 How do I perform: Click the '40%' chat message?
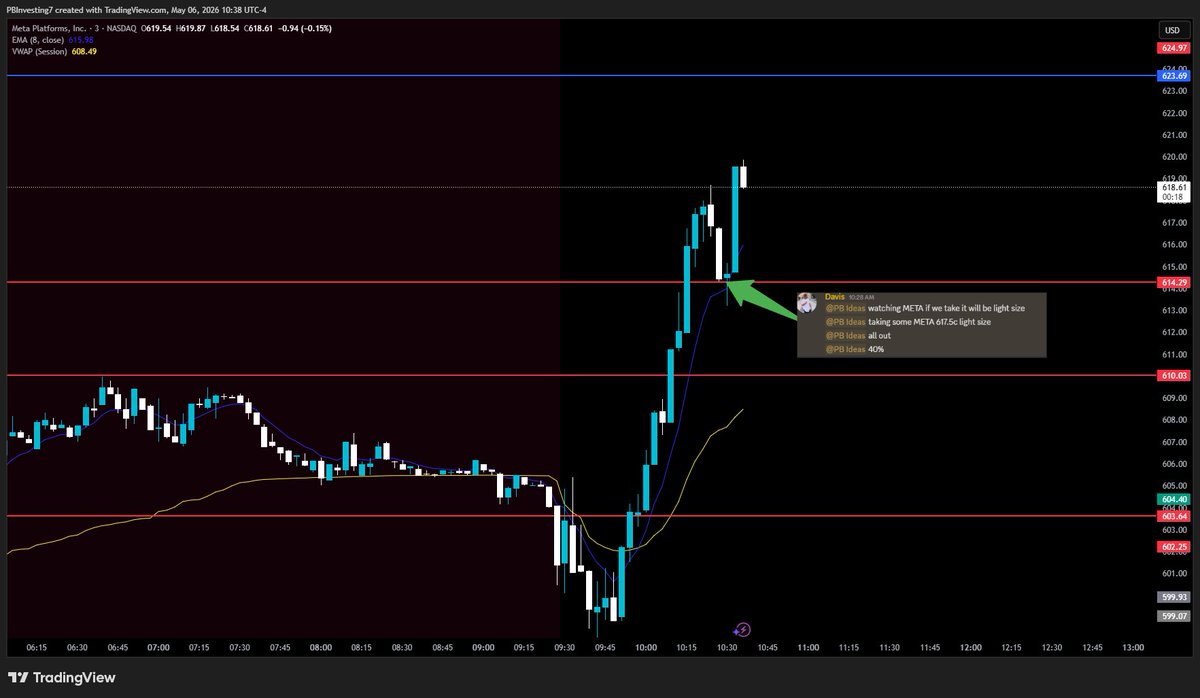876,349
